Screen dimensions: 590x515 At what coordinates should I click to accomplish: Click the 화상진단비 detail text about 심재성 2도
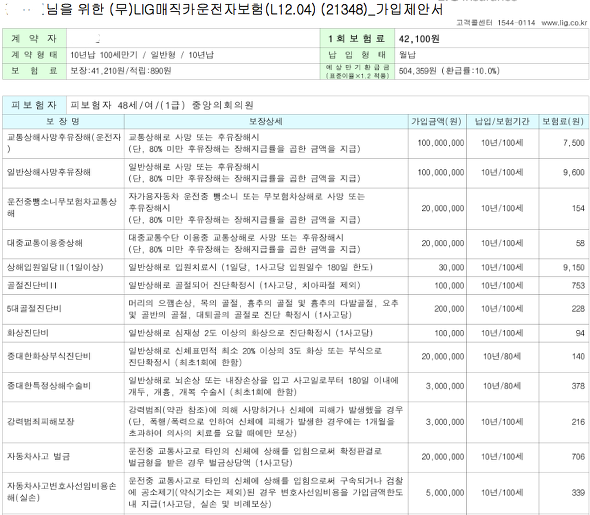(x=250, y=333)
